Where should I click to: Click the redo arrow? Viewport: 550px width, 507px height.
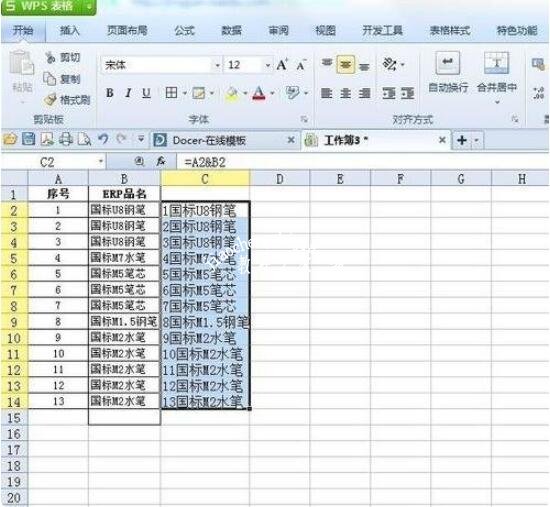(x=121, y=139)
